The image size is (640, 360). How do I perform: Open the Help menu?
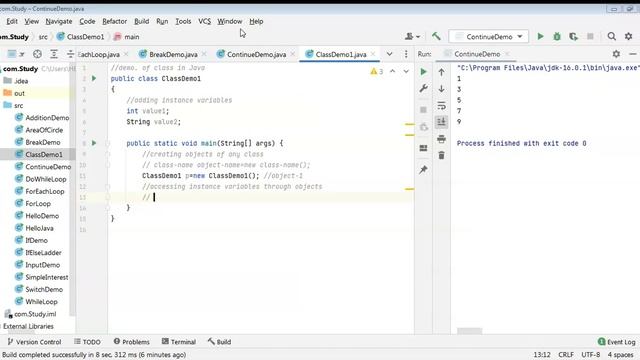[x=256, y=21]
